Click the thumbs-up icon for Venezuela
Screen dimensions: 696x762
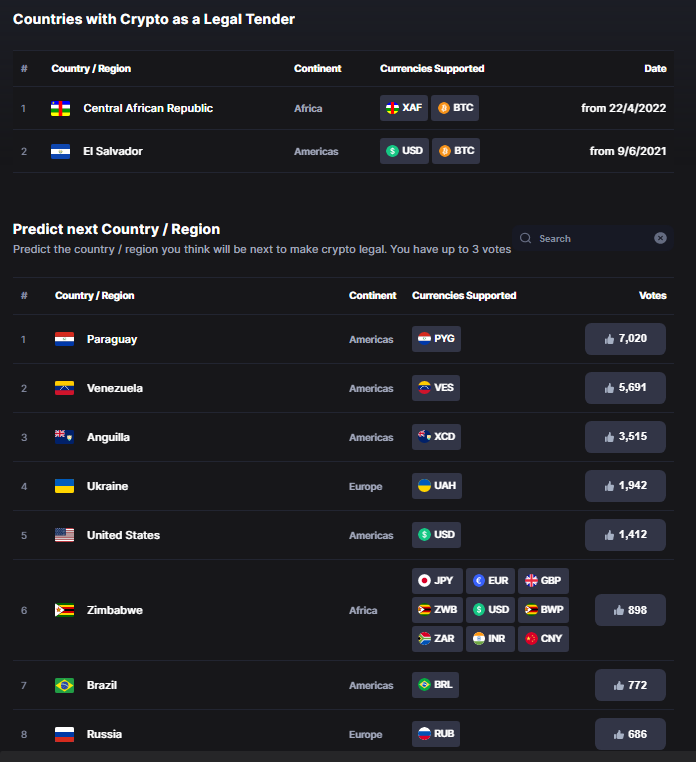(x=609, y=388)
